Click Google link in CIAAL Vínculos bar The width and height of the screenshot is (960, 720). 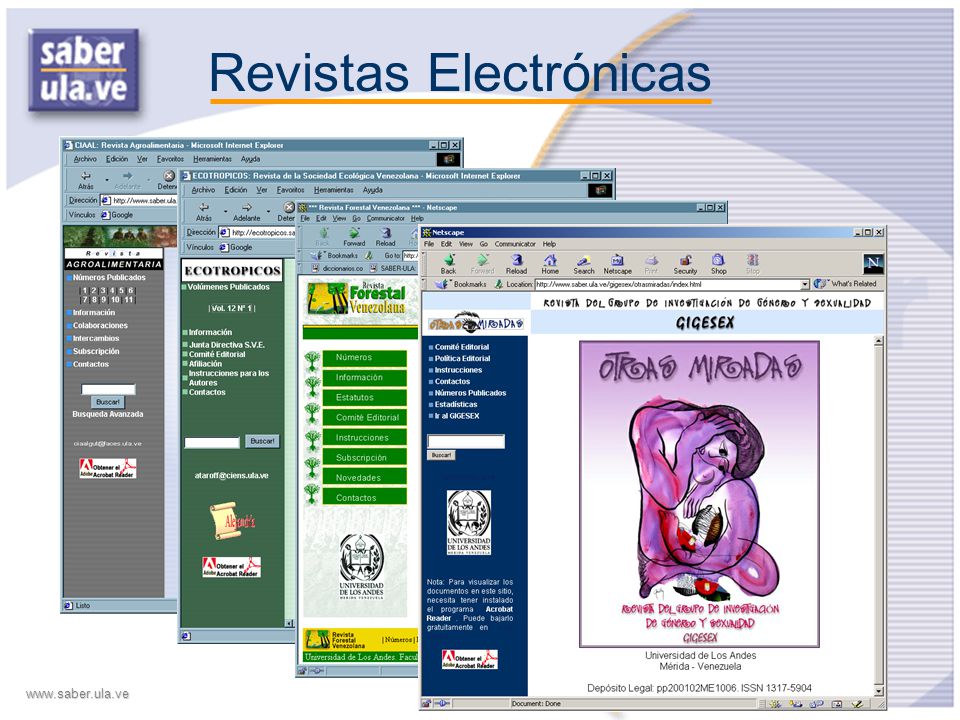(117, 216)
